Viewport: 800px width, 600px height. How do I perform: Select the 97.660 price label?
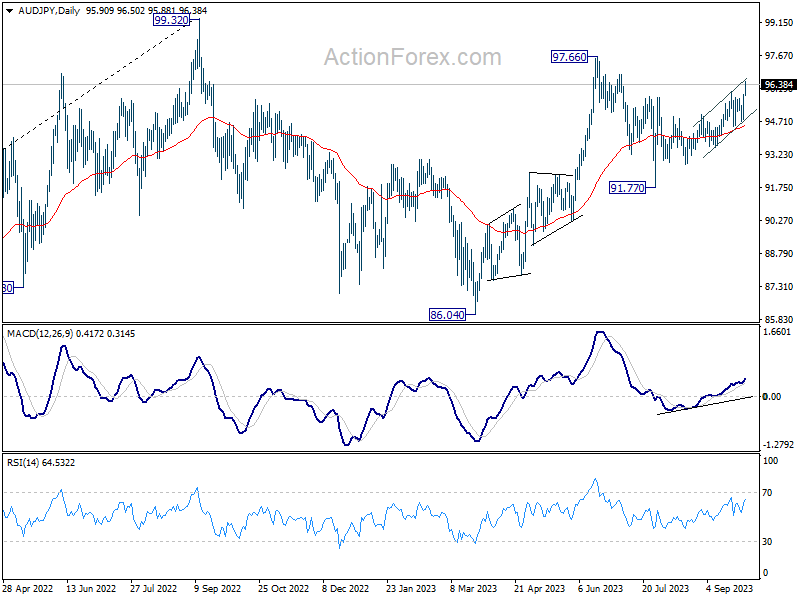(569, 57)
